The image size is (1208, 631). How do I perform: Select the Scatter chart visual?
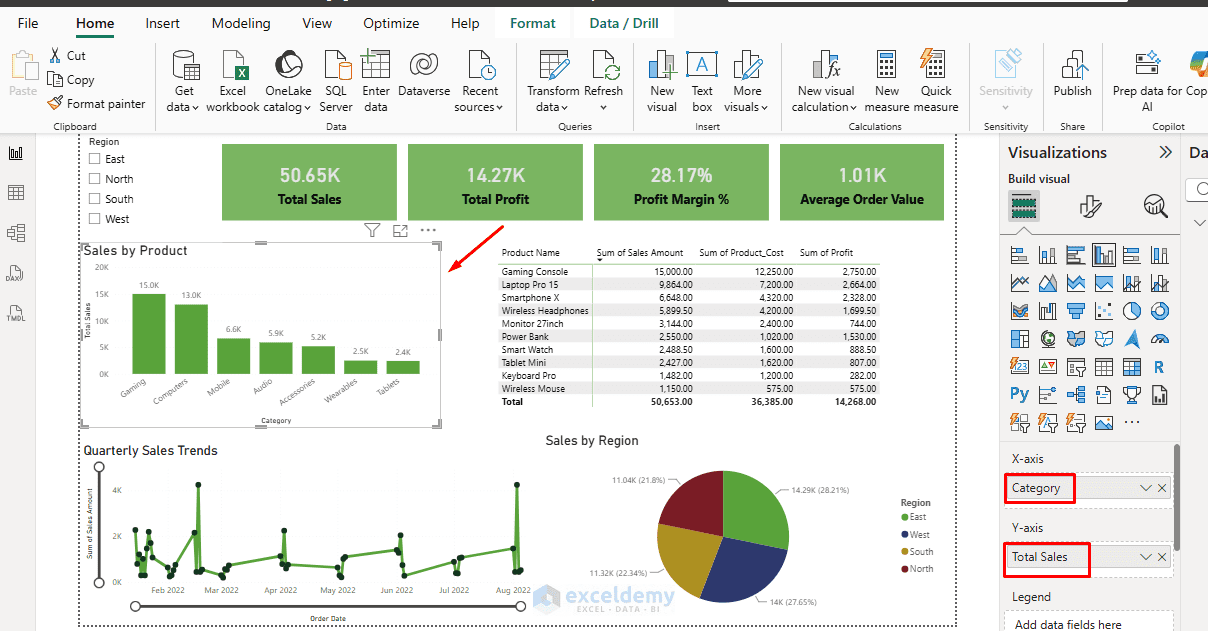pyautogui.click(x=1104, y=311)
